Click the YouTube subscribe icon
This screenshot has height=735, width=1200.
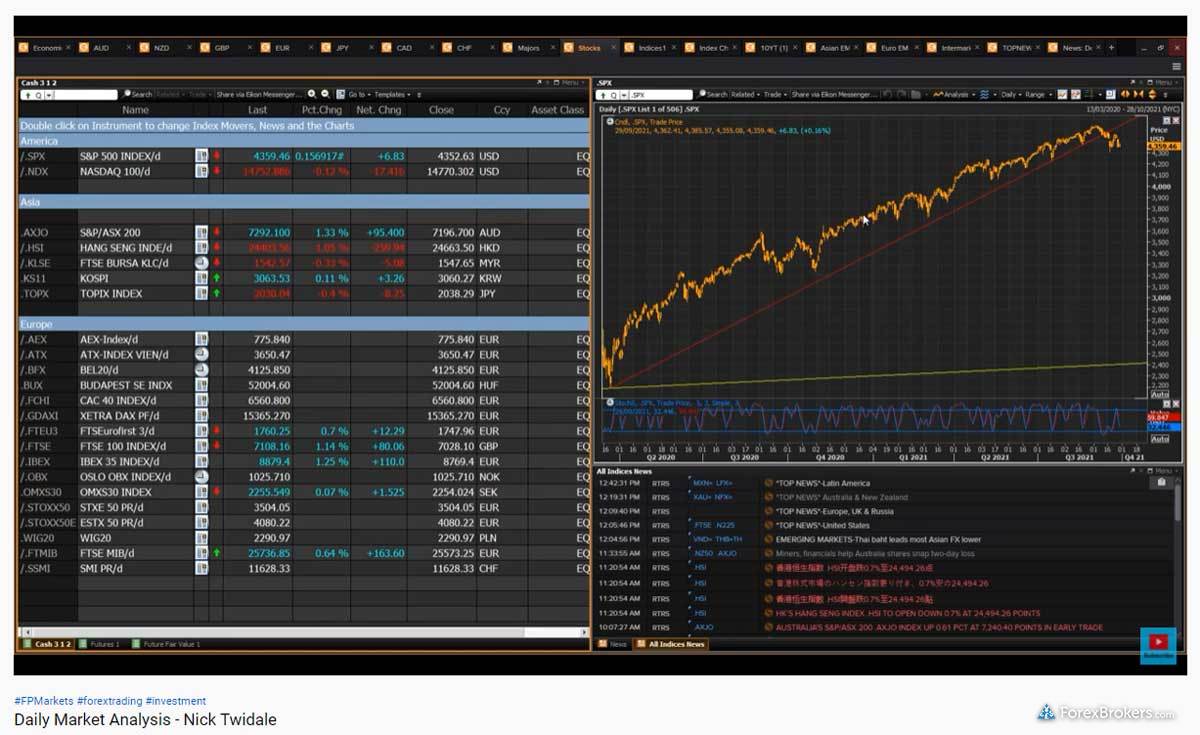click(1158, 643)
